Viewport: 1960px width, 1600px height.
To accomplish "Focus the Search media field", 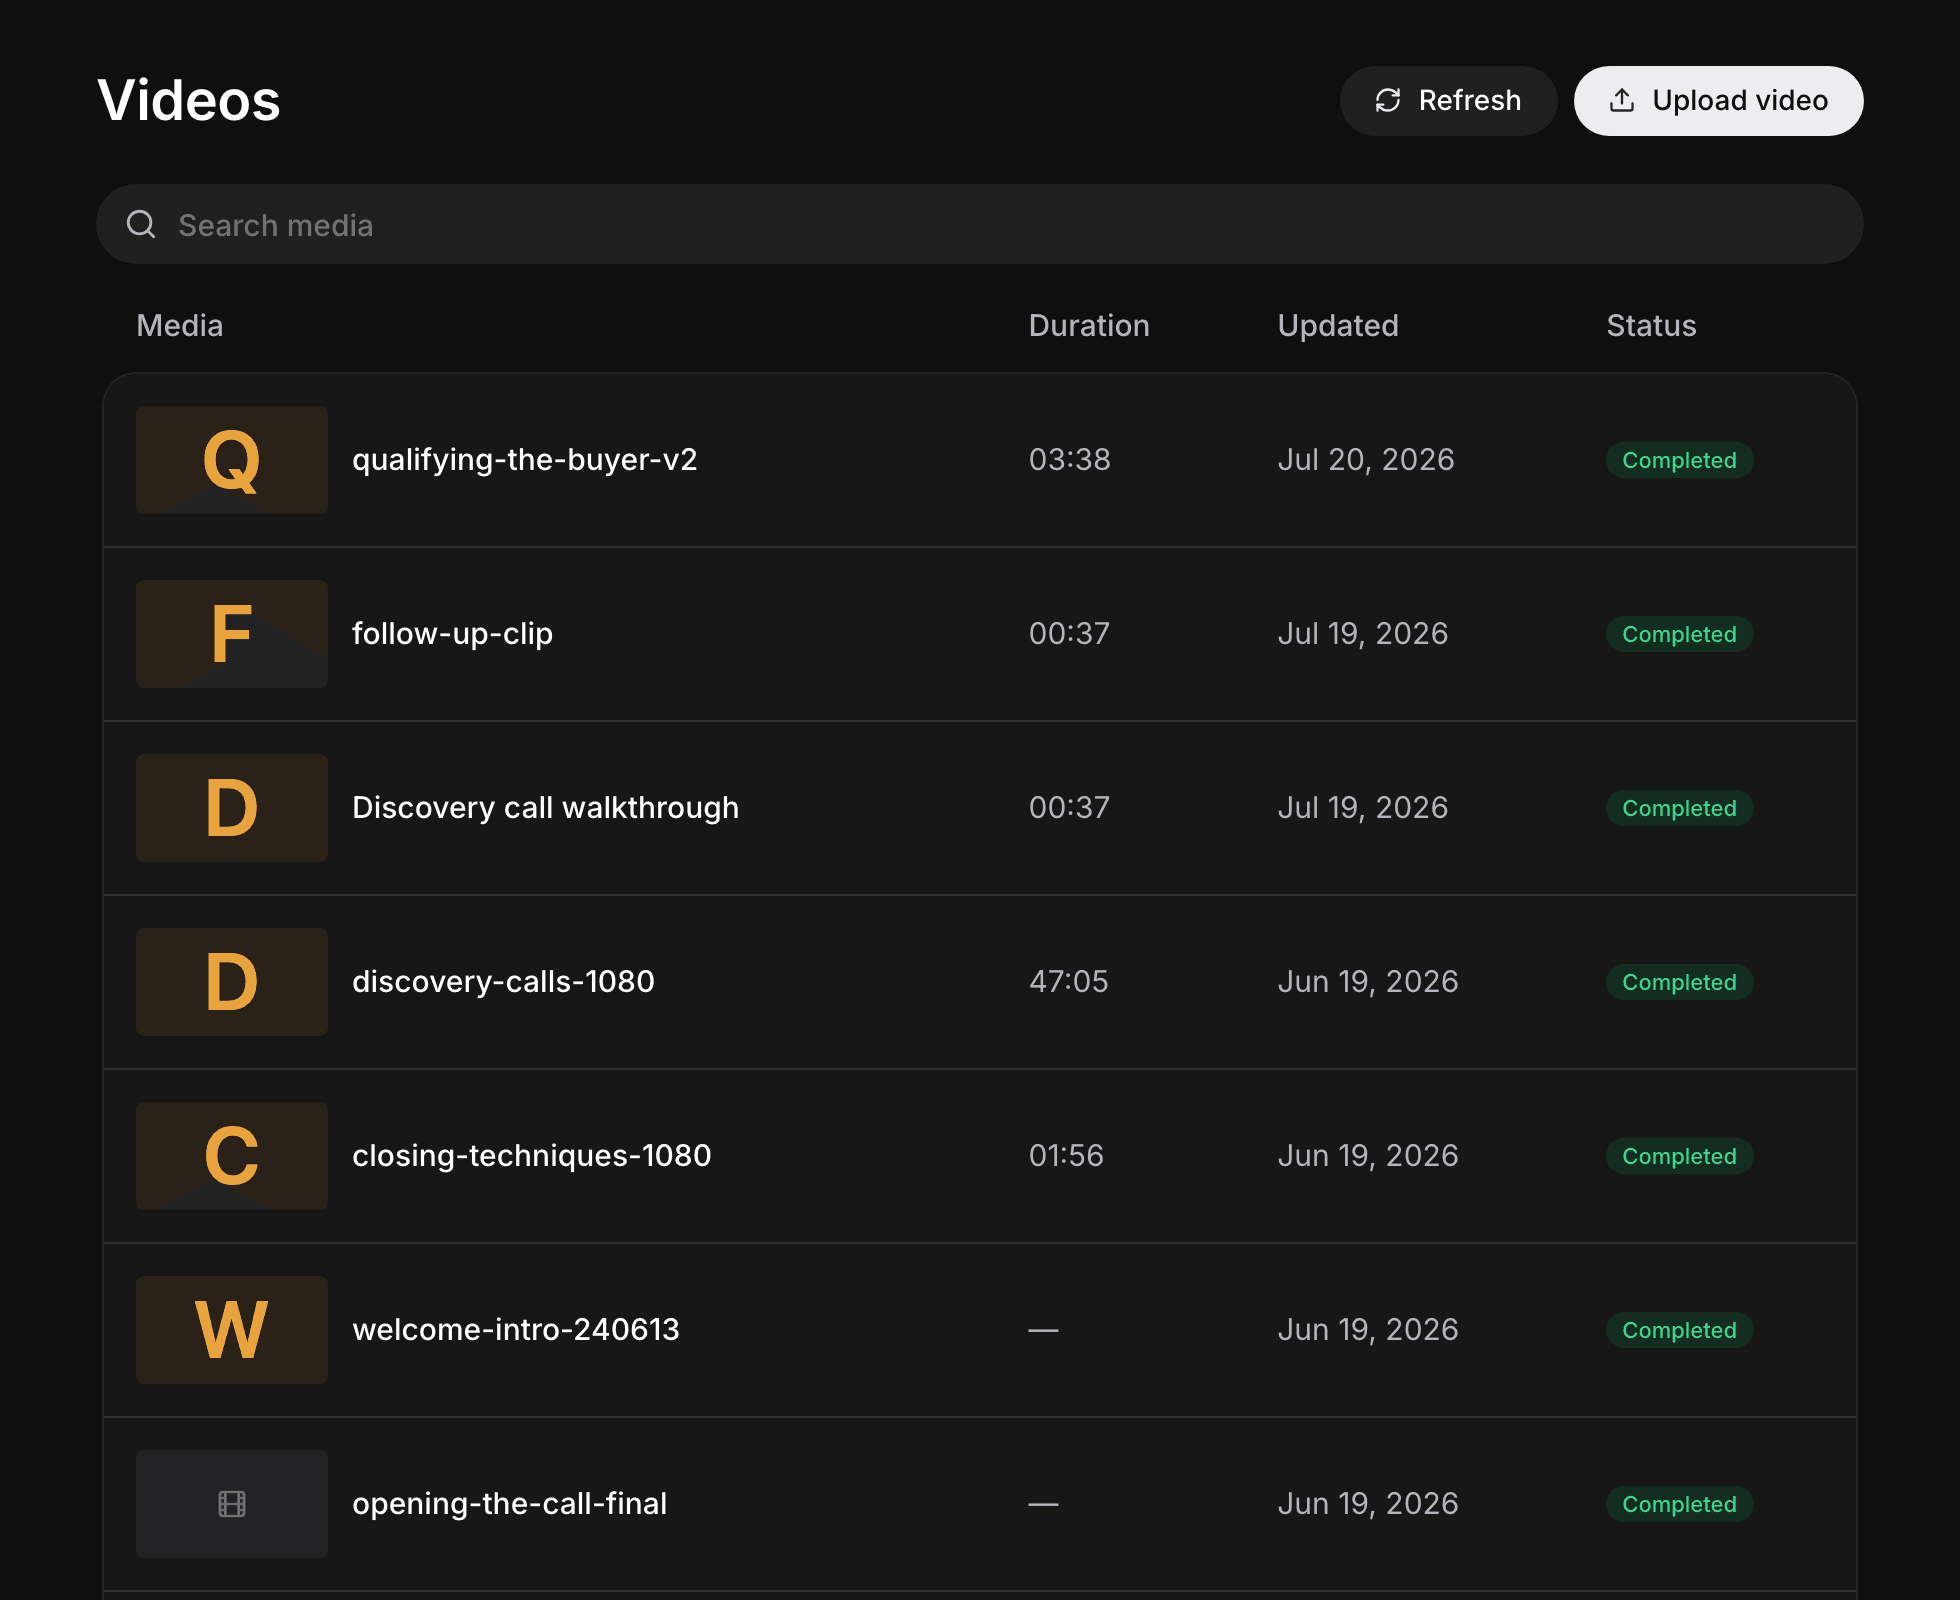I will click(980, 224).
